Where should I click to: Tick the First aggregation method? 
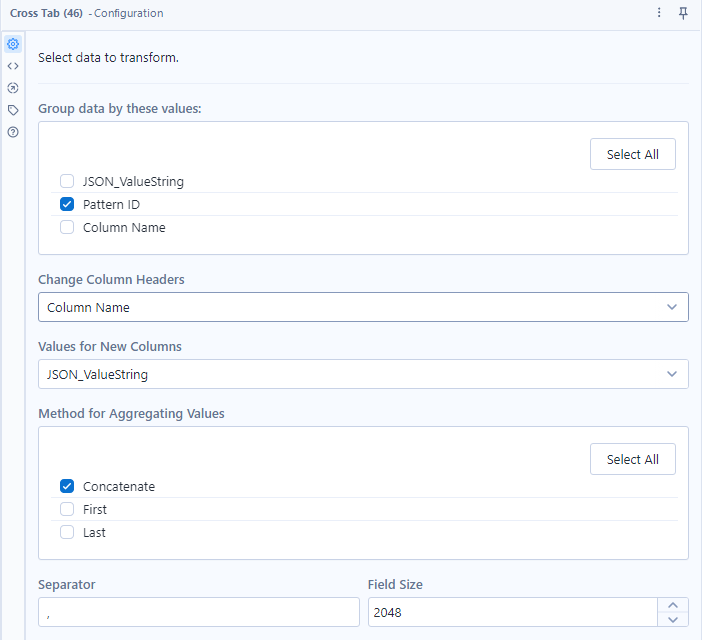67,509
